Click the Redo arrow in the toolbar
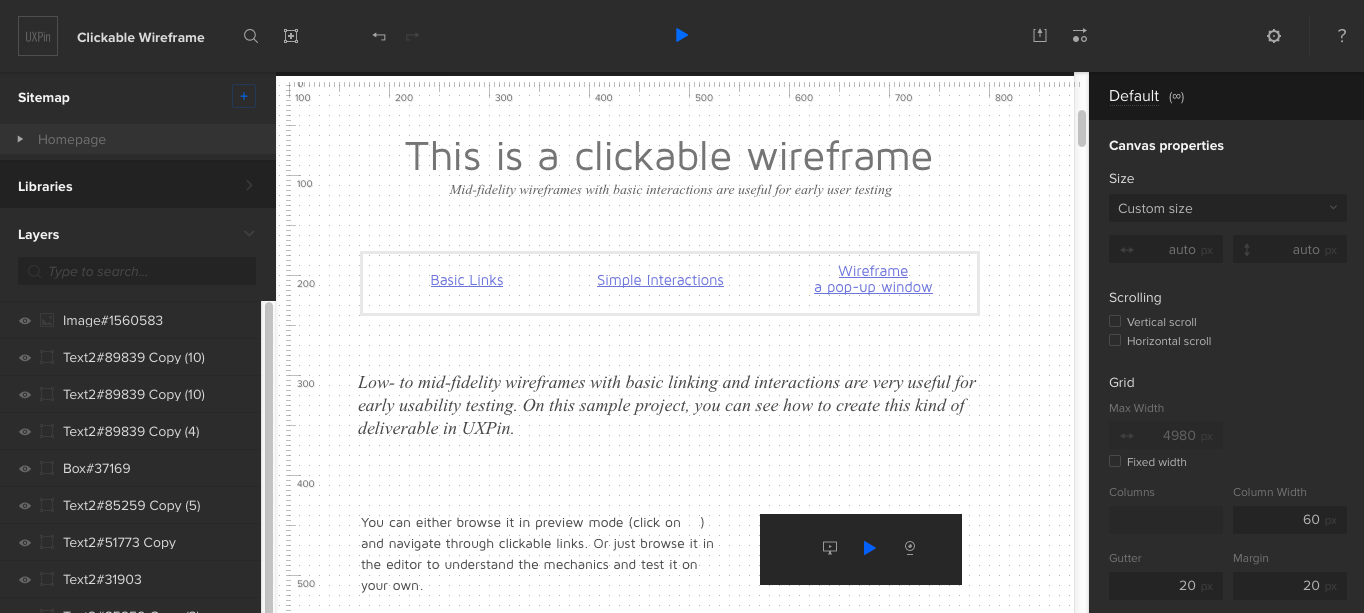 tap(412, 35)
